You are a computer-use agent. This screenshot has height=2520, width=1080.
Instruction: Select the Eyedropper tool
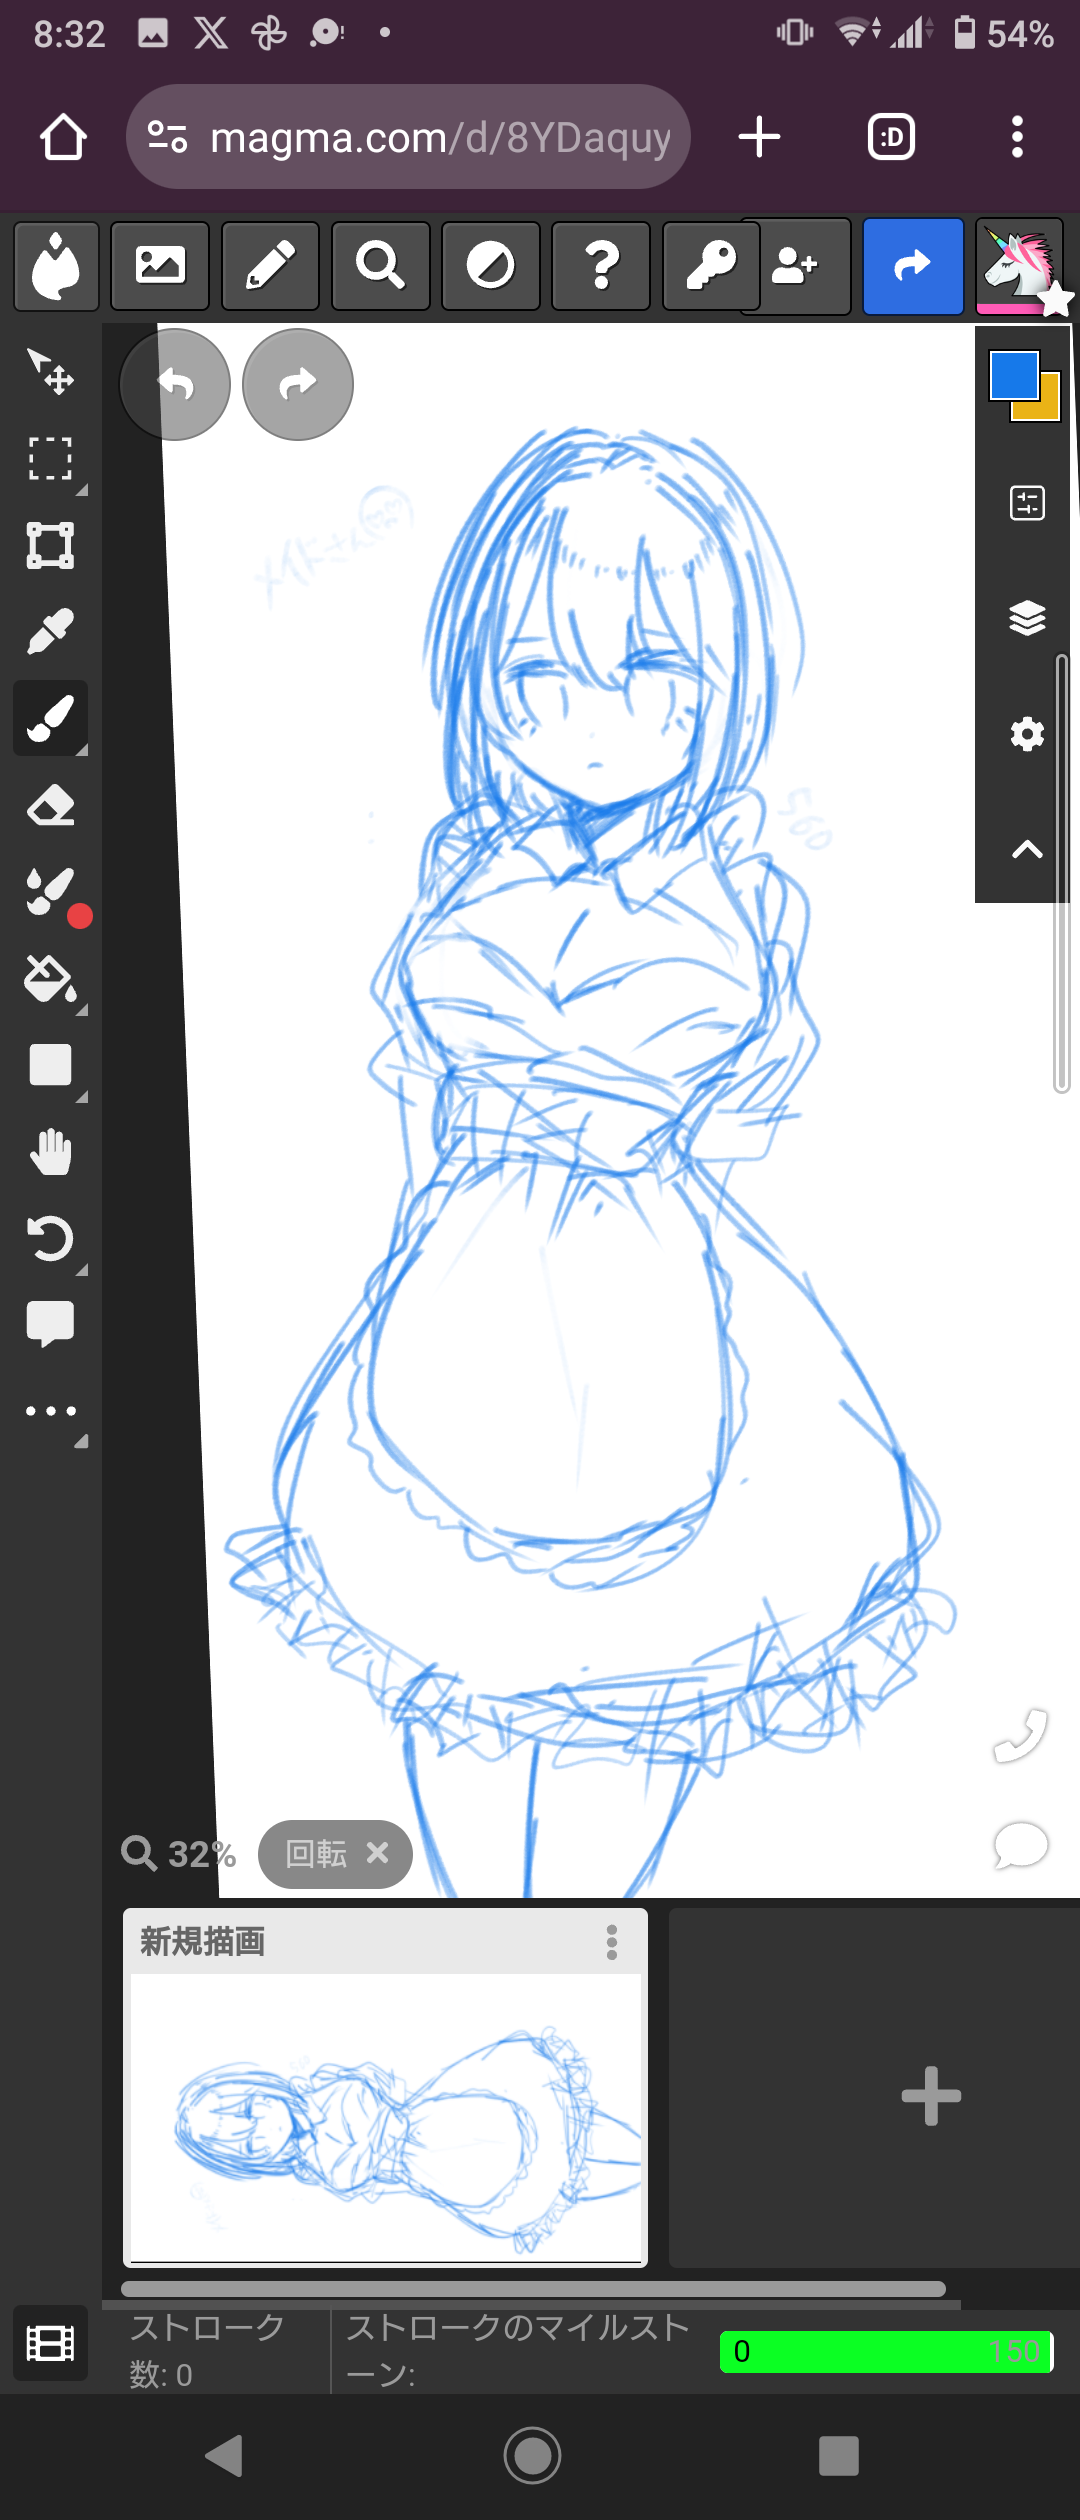click(50, 632)
